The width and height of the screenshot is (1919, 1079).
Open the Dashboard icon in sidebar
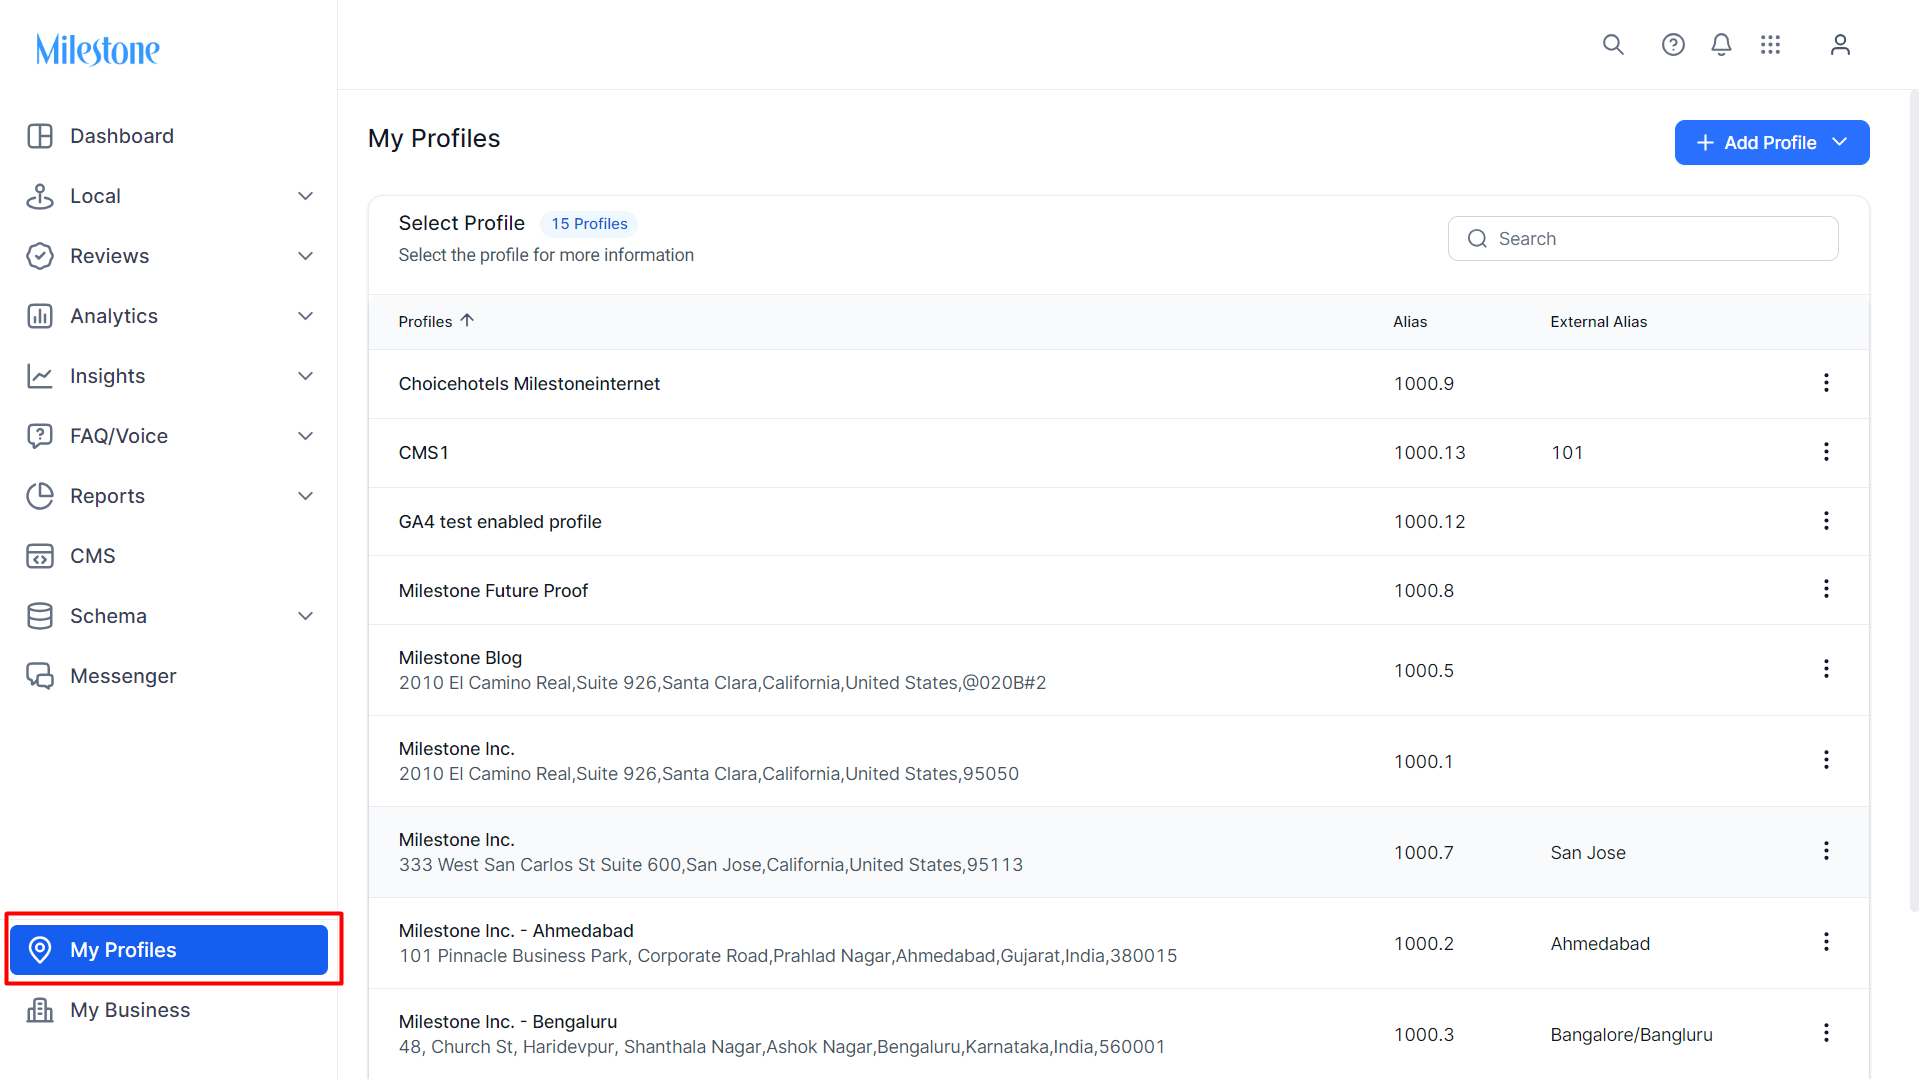[40, 136]
